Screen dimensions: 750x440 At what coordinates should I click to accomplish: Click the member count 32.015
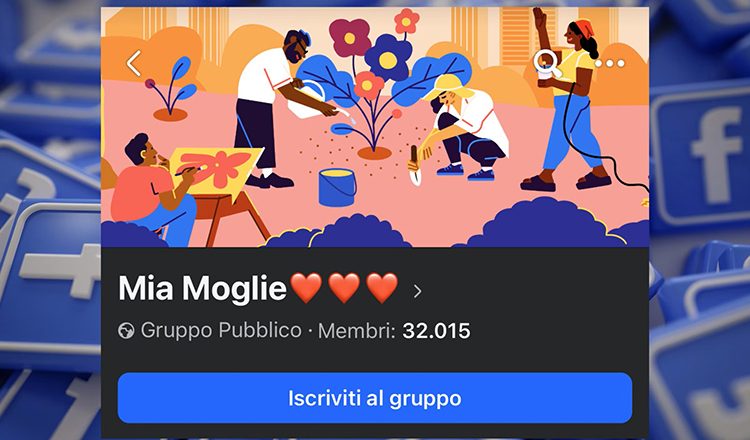[x=436, y=331]
